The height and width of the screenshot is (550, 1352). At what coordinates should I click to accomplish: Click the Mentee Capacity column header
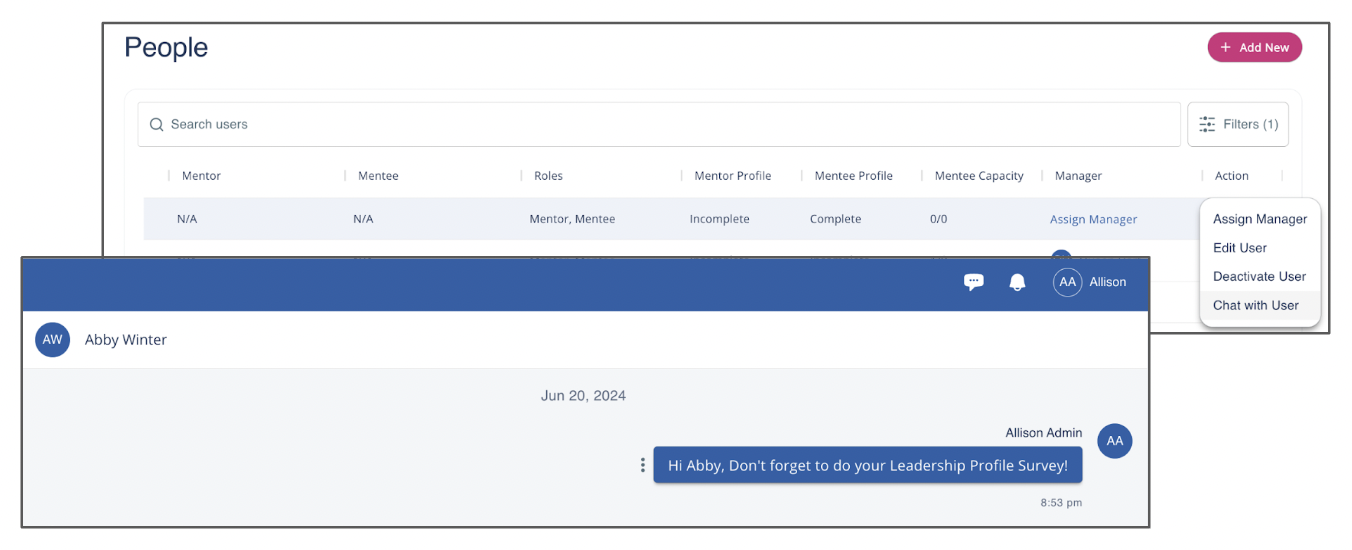[x=978, y=176]
